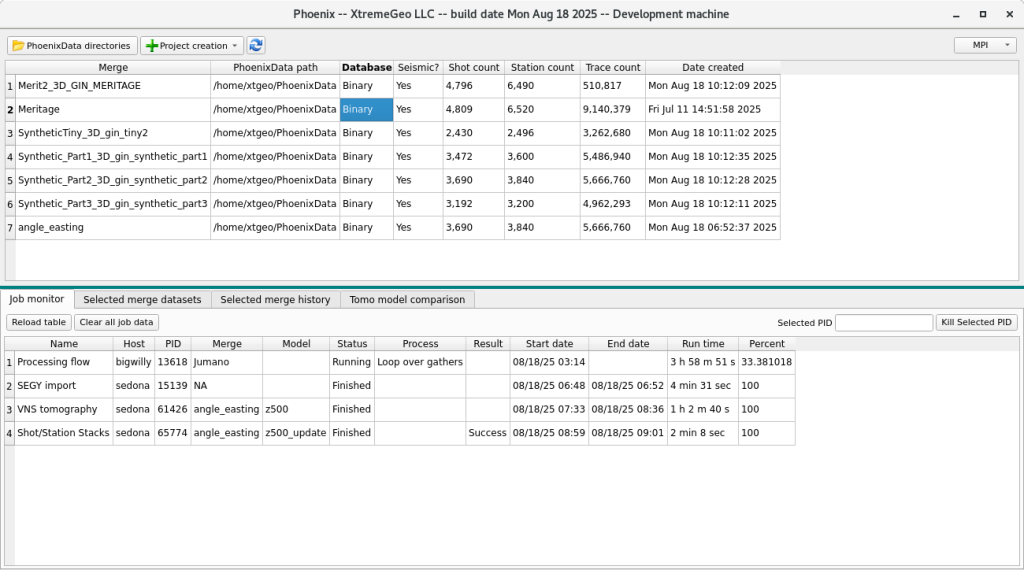1024x570 pixels.
Task: Click Success result cell
Action: pyautogui.click(x=487, y=432)
